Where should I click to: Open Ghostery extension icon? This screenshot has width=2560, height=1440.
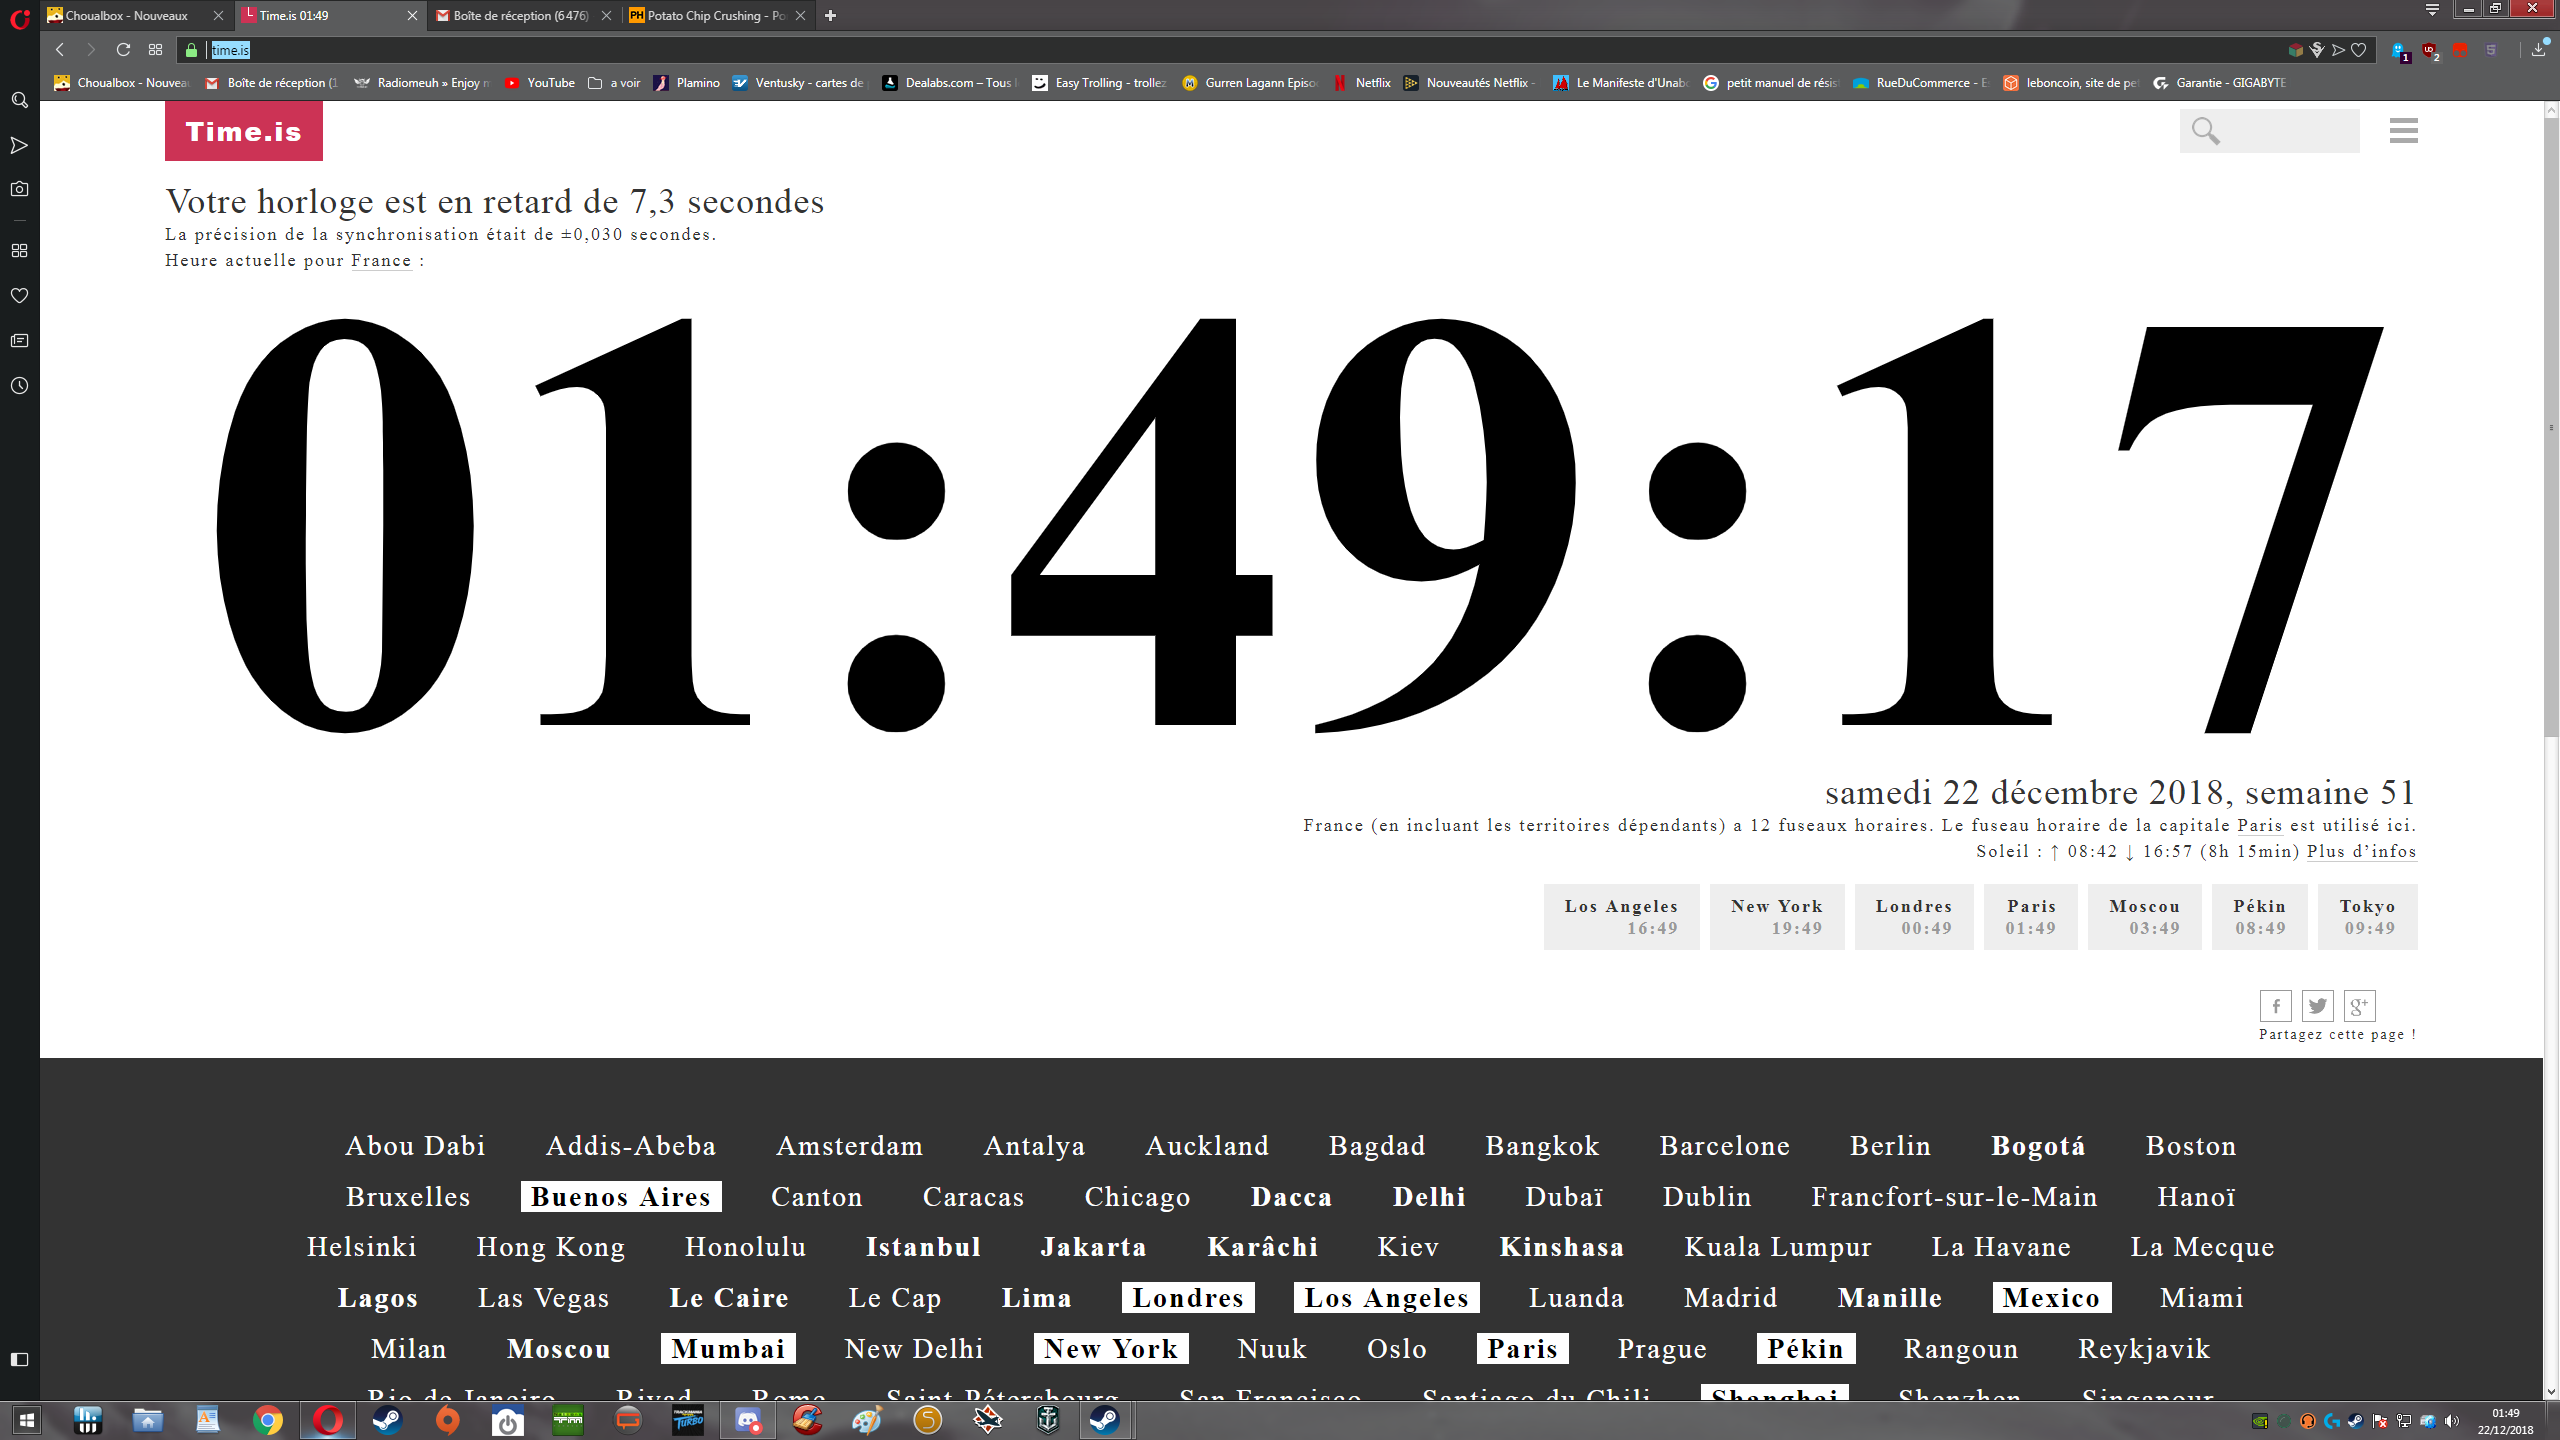(x=2400, y=51)
